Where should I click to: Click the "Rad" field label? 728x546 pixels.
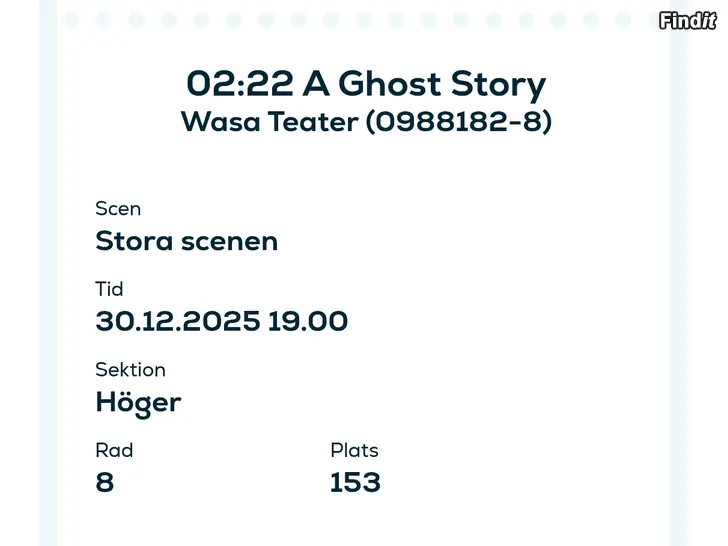114,450
